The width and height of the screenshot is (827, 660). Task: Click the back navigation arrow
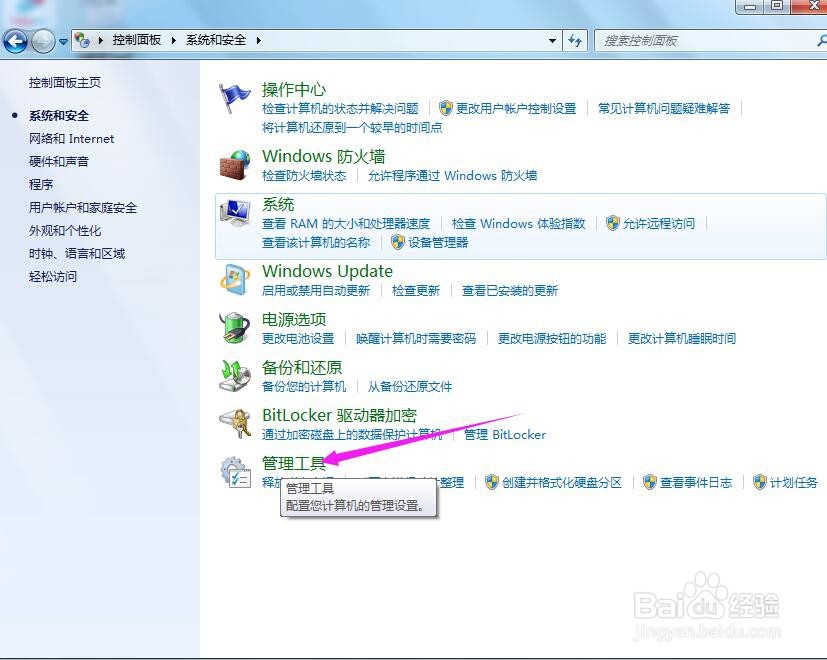[x=16, y=41]
